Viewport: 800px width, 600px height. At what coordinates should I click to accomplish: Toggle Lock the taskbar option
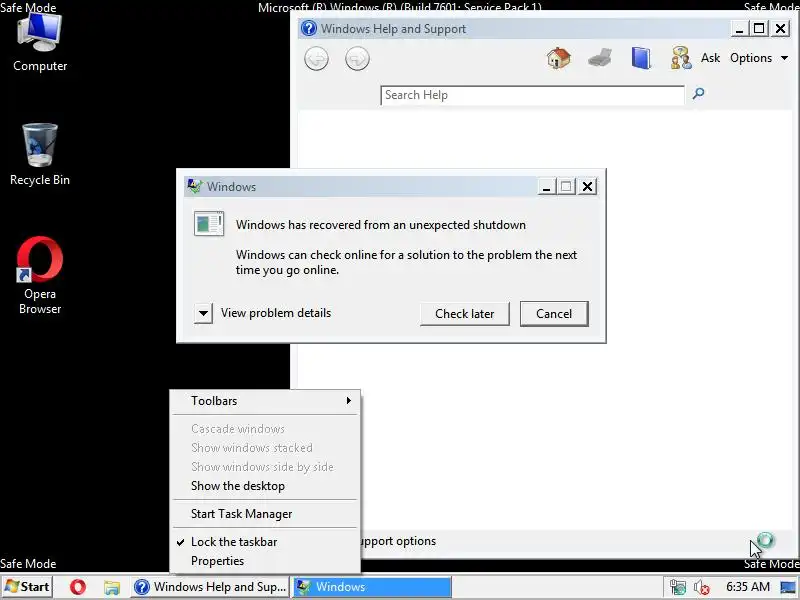[265, 542]
